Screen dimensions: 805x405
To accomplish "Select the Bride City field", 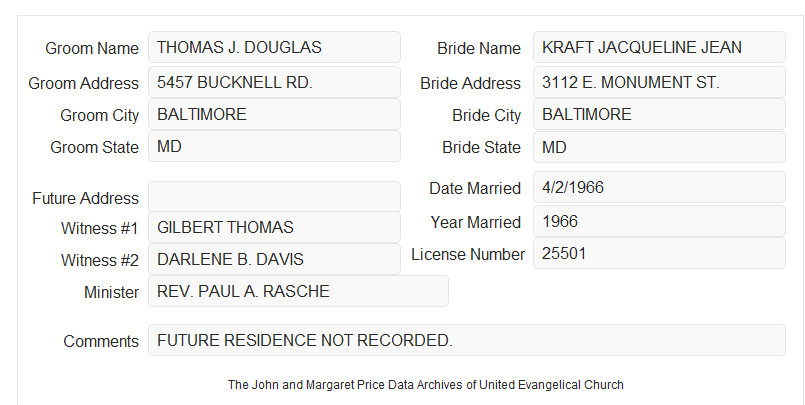I will click(659, 114).
